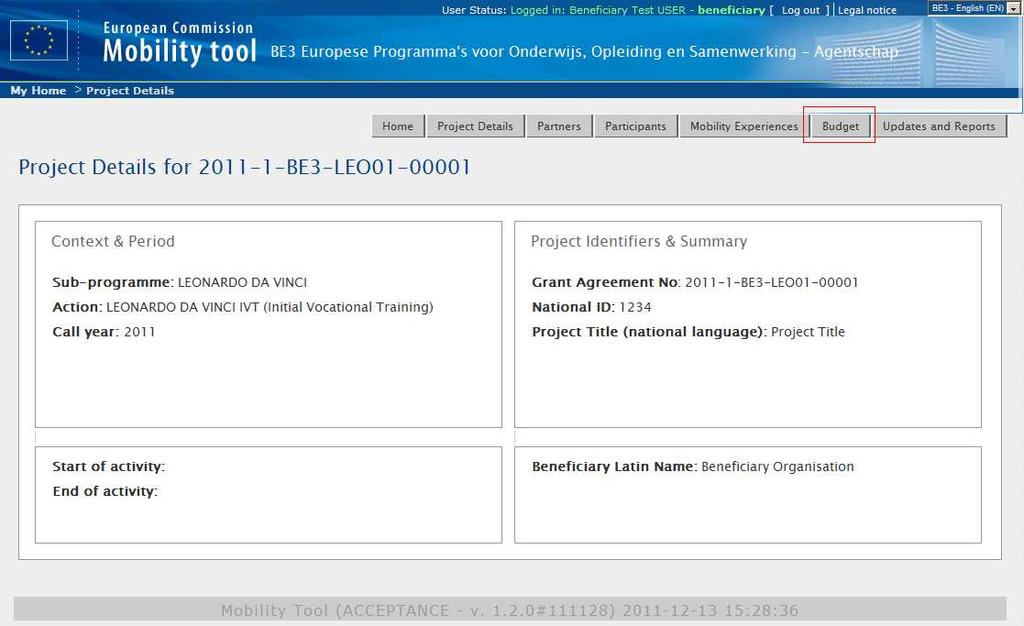Click the Beneficiary Organisation value
1024x626 pixels.
[778, 467]
